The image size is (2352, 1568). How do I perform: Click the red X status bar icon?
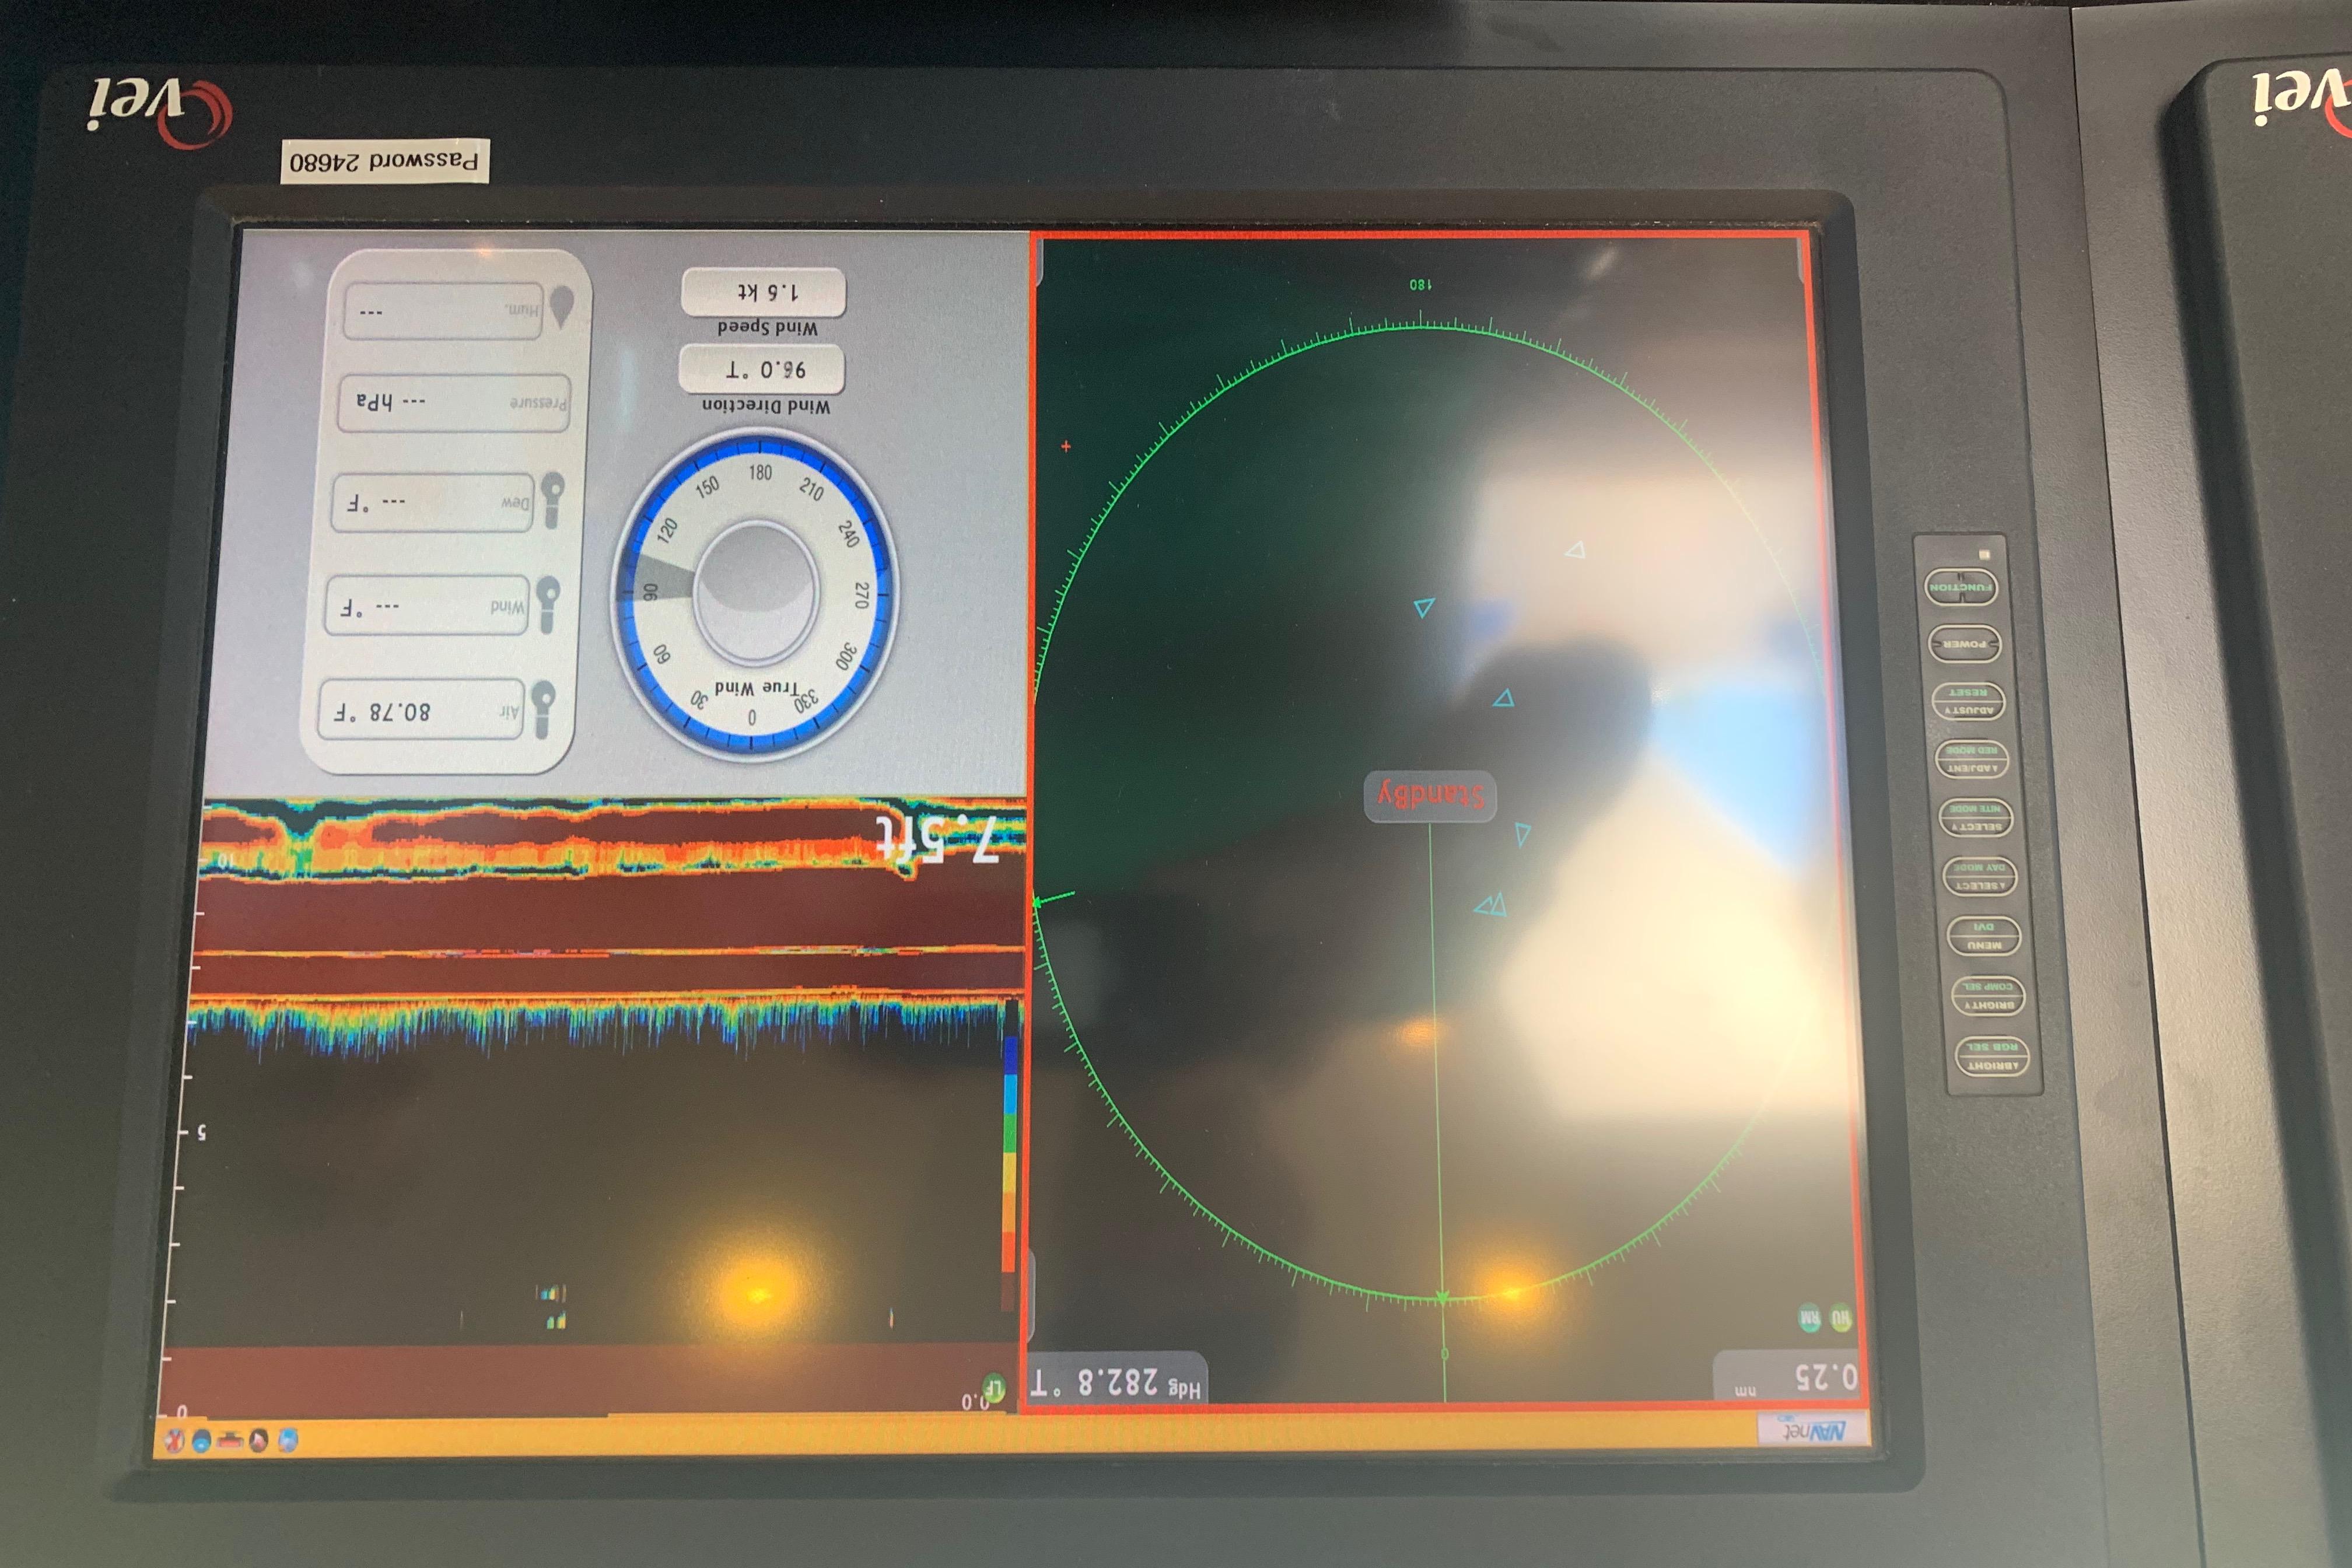[174, 1441]
